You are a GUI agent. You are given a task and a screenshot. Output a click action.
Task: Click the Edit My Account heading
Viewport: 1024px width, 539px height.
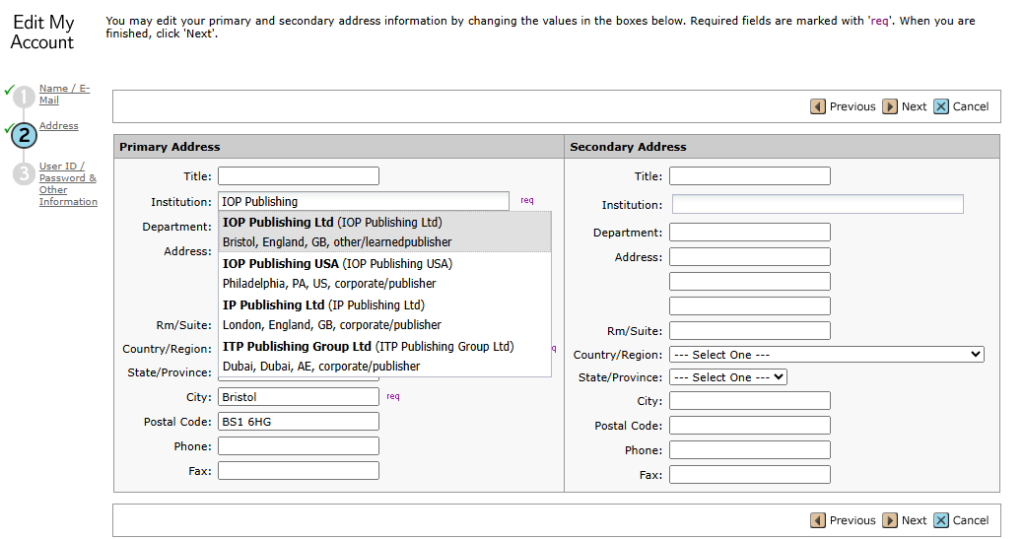[x=43, y=32]
